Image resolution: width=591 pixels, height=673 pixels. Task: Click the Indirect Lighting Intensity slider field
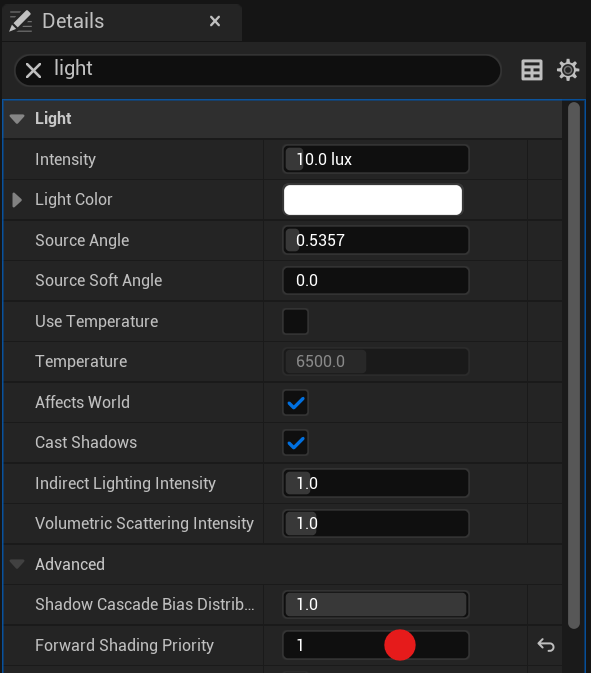tap(376, 483)
